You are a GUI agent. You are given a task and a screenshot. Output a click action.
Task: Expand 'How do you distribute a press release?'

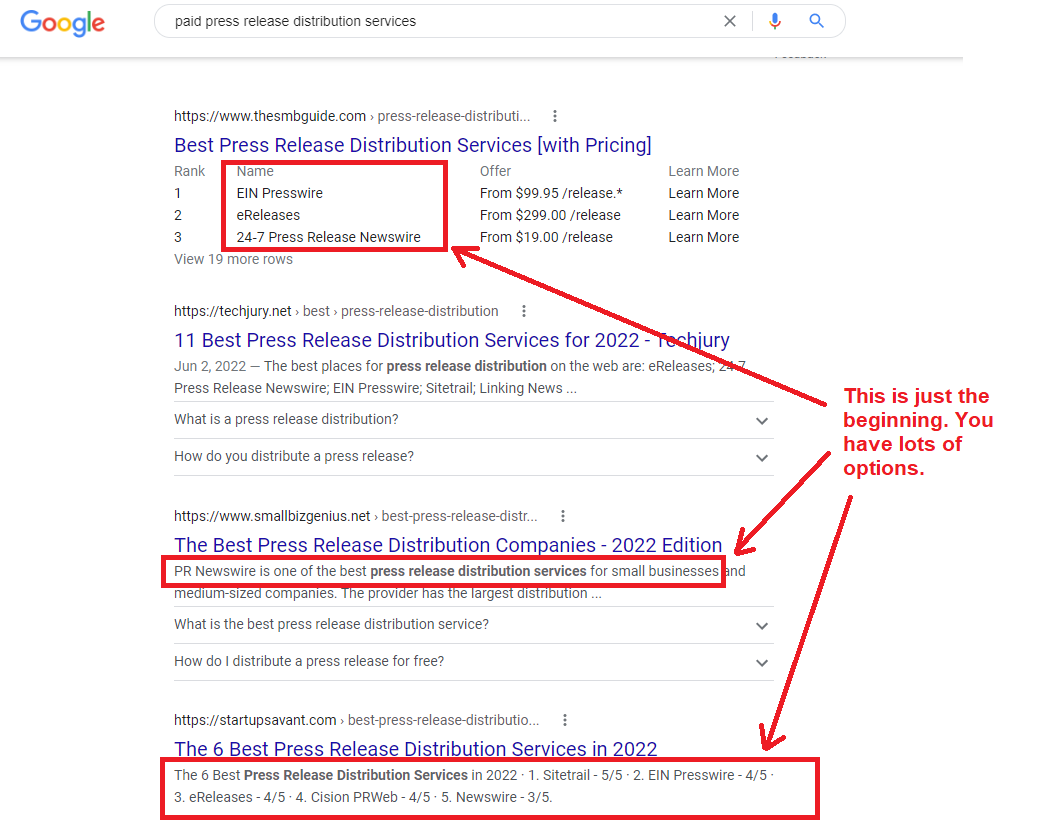tap(473, 457)
